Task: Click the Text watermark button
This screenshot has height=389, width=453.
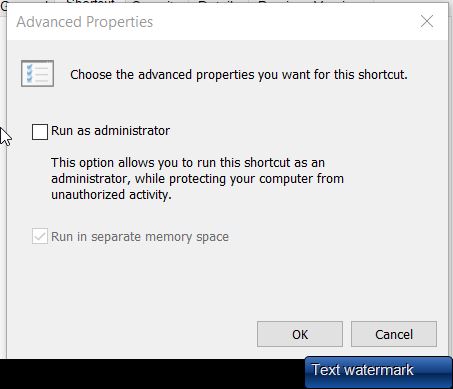Action: (x=378, y=371)
